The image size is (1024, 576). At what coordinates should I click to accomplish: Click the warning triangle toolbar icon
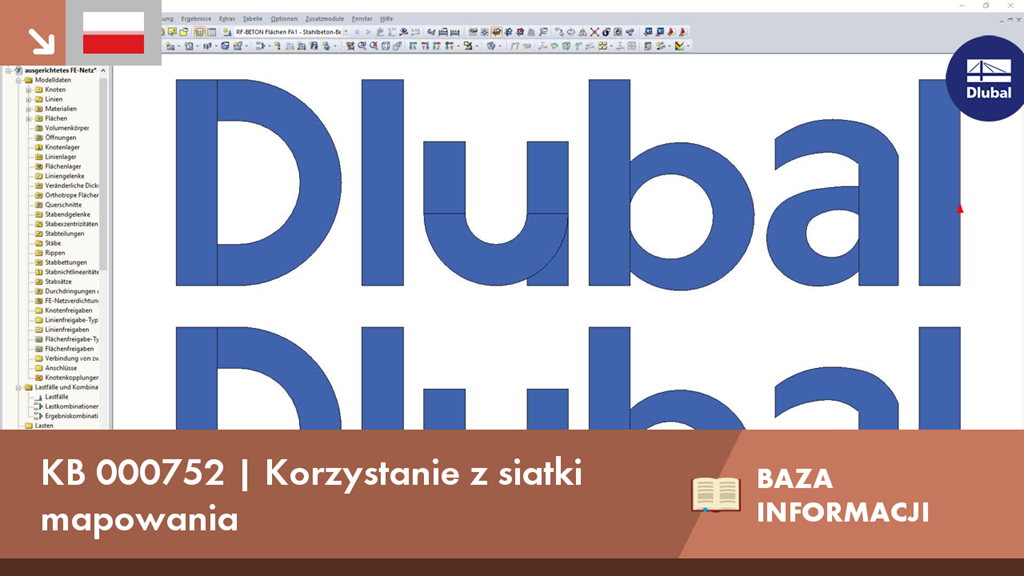583,32
